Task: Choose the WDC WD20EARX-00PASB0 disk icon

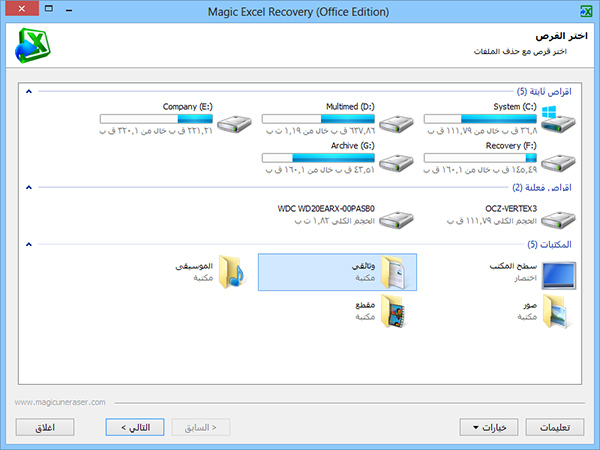Action: pyautogui.click(x=396, y=220)
